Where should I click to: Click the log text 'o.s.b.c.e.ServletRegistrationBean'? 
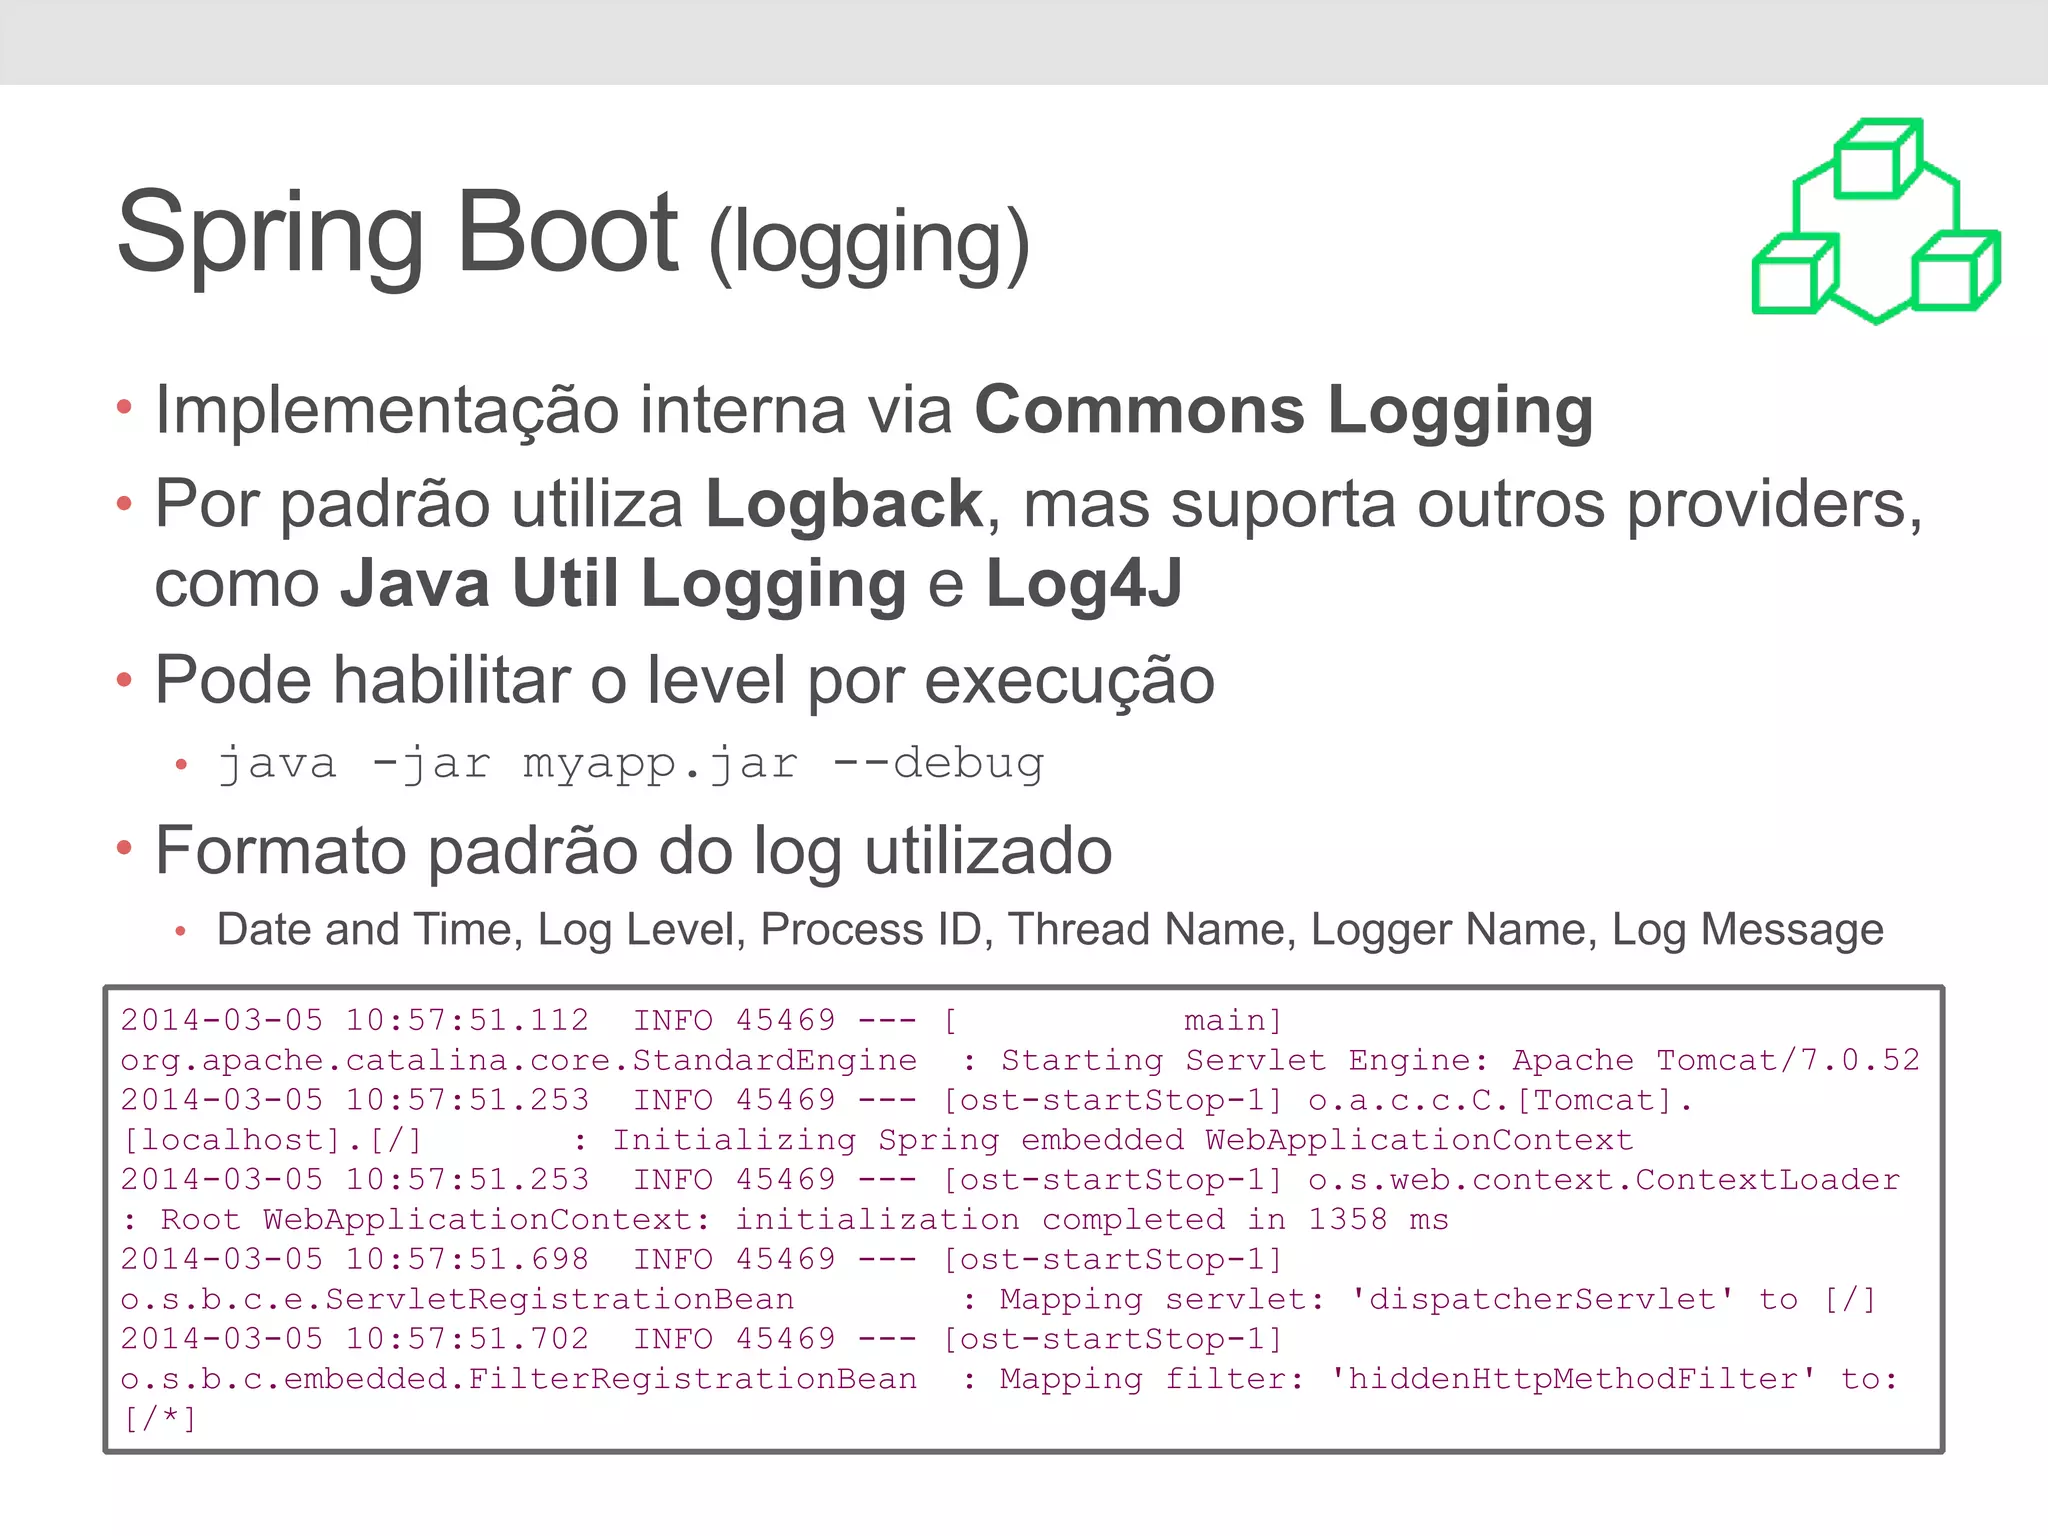click(457, 1299)
